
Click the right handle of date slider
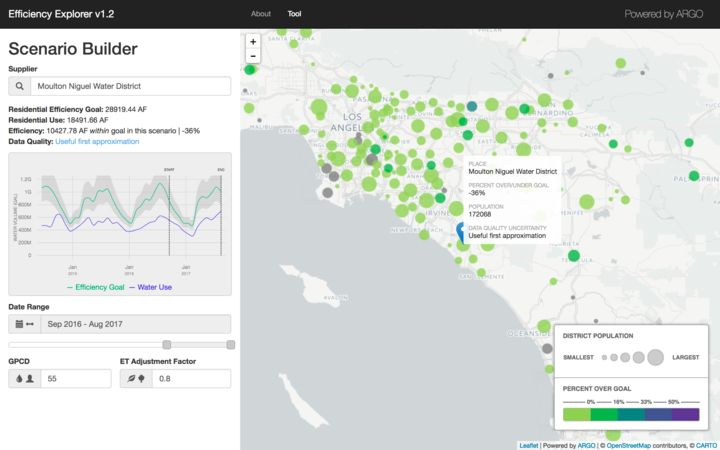(231, 345)
